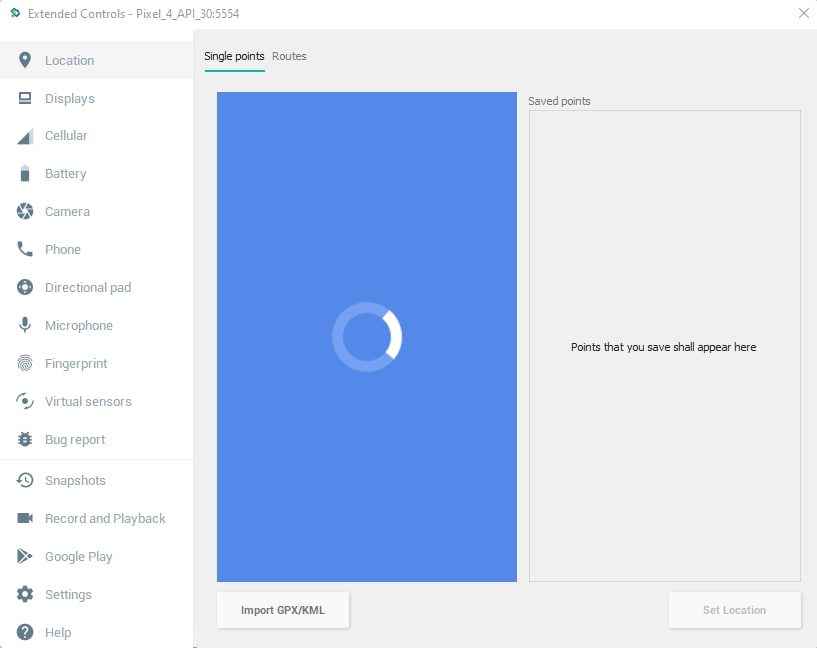Select the Battery label
Screen dimensions: 817x648
pos(66,173)
